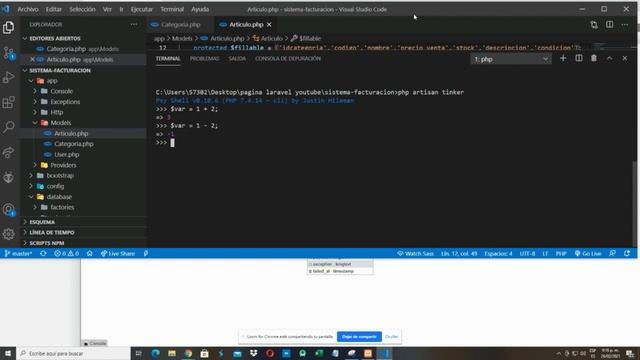
Task: Switch to Consola de Depuración tab
Action: tap(288, 59)
